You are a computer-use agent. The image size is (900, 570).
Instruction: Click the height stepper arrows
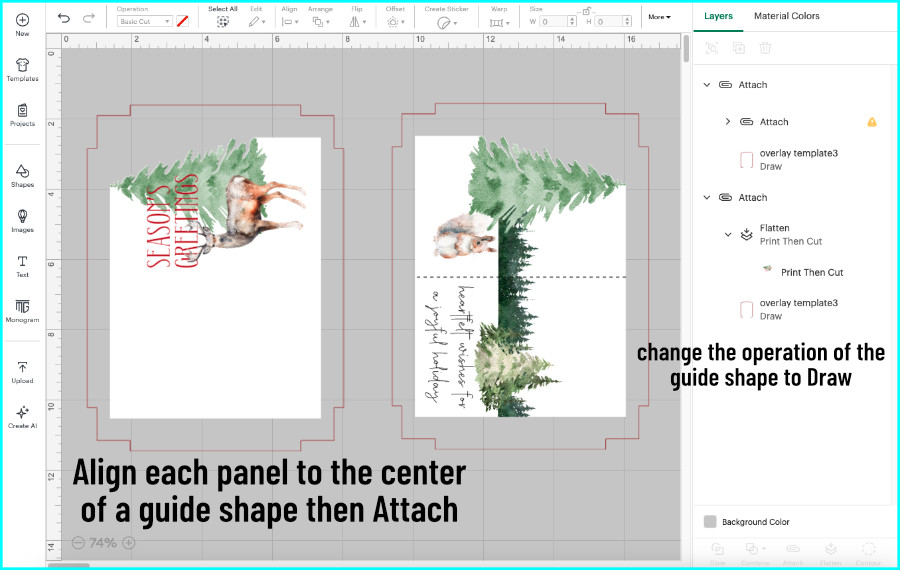pos(627,21)
